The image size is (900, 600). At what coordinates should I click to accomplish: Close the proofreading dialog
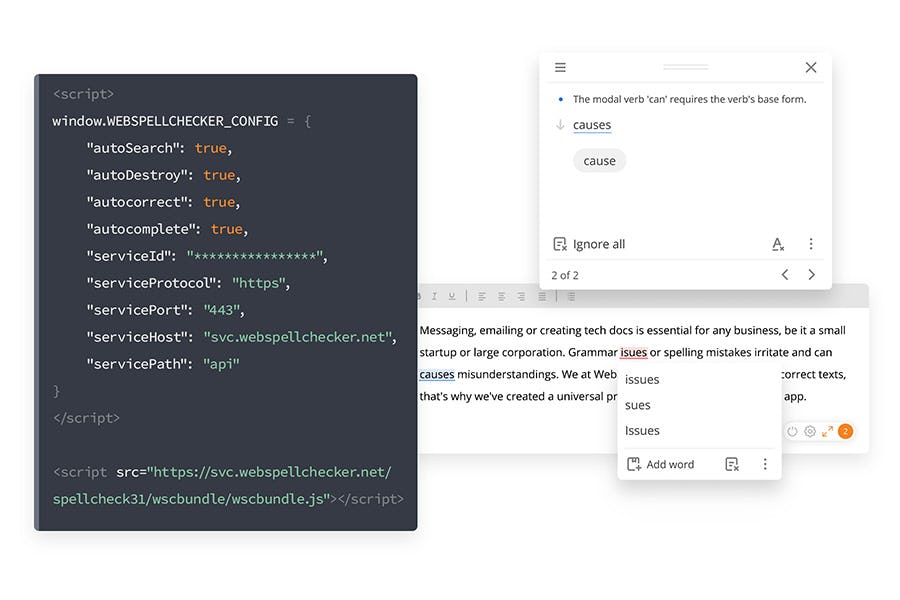pyautogui.click(x=810, y=67)
